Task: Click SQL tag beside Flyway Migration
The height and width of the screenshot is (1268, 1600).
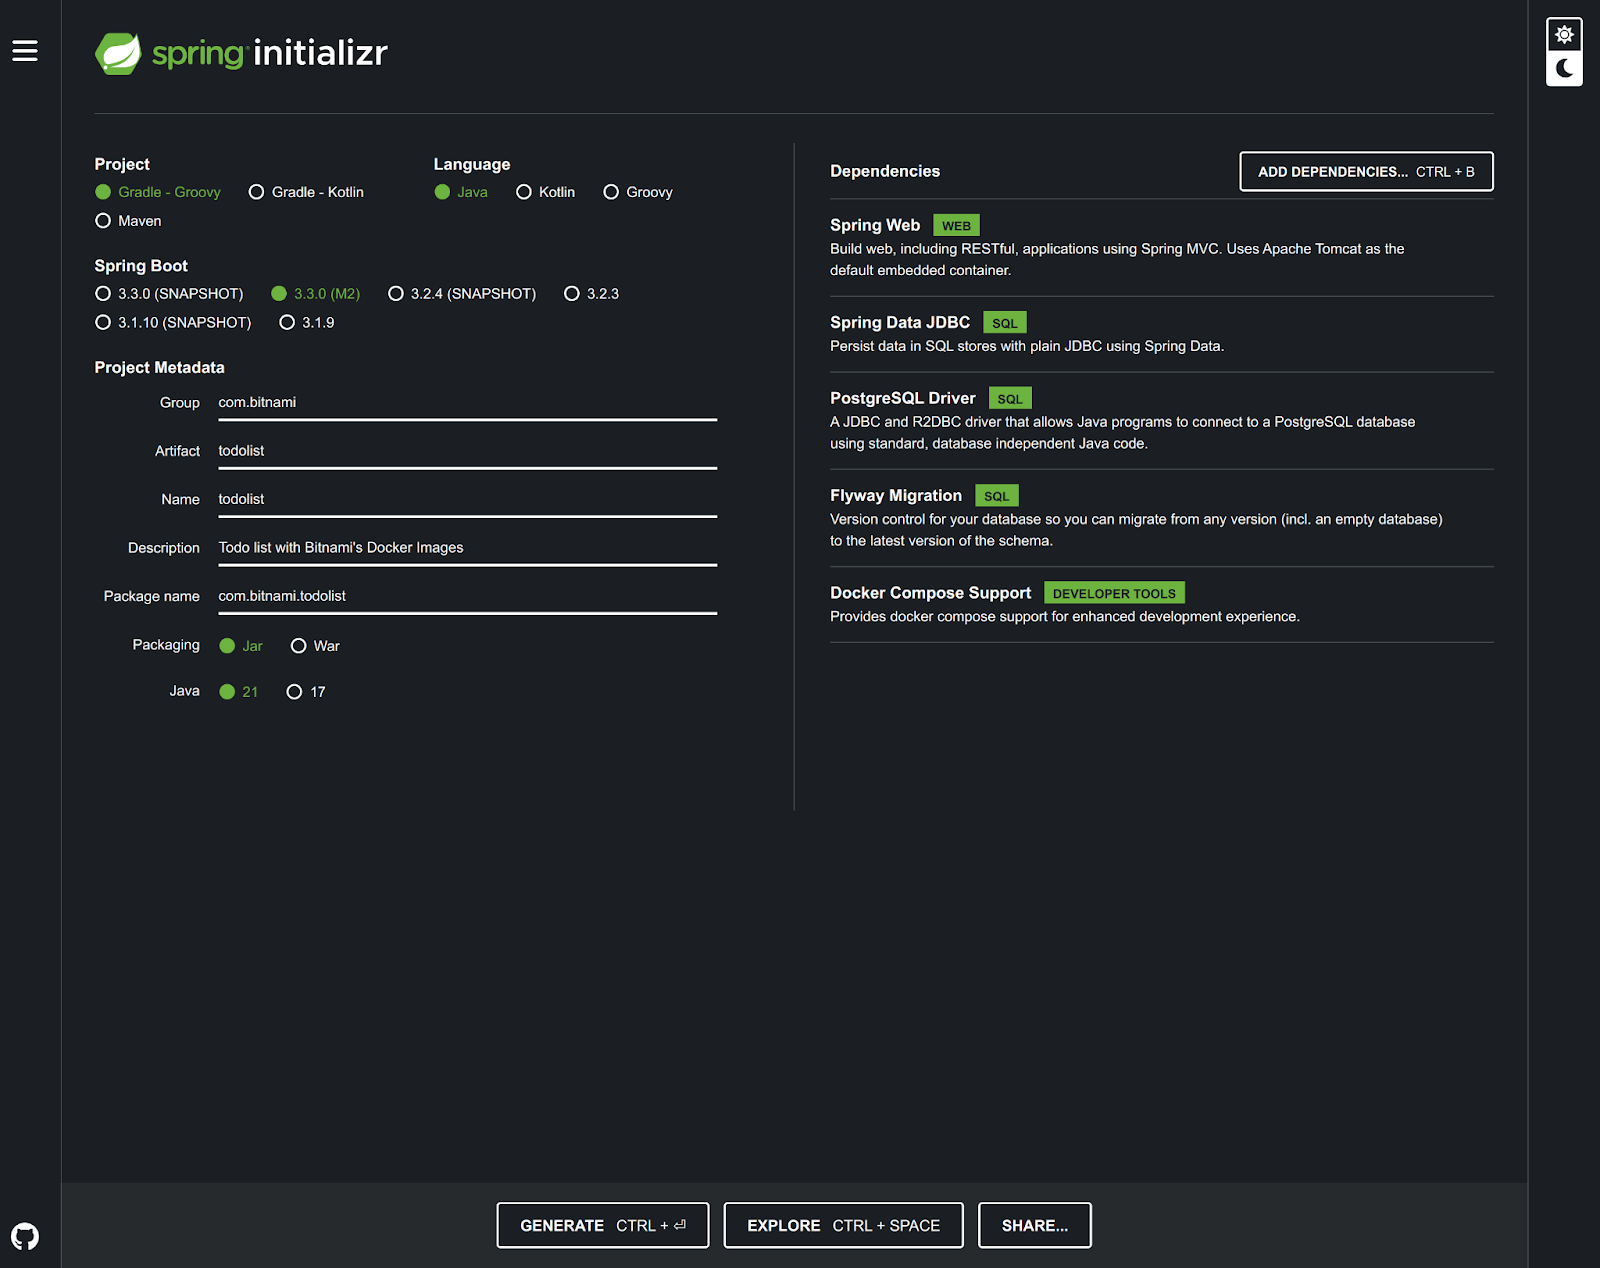Action: point(997,496)
